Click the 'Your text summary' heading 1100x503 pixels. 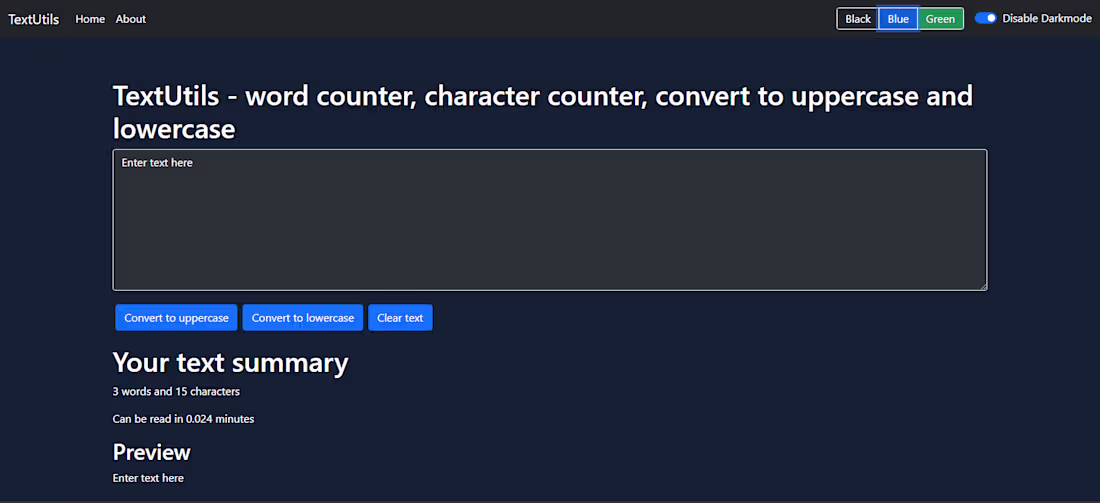[230, 363]
